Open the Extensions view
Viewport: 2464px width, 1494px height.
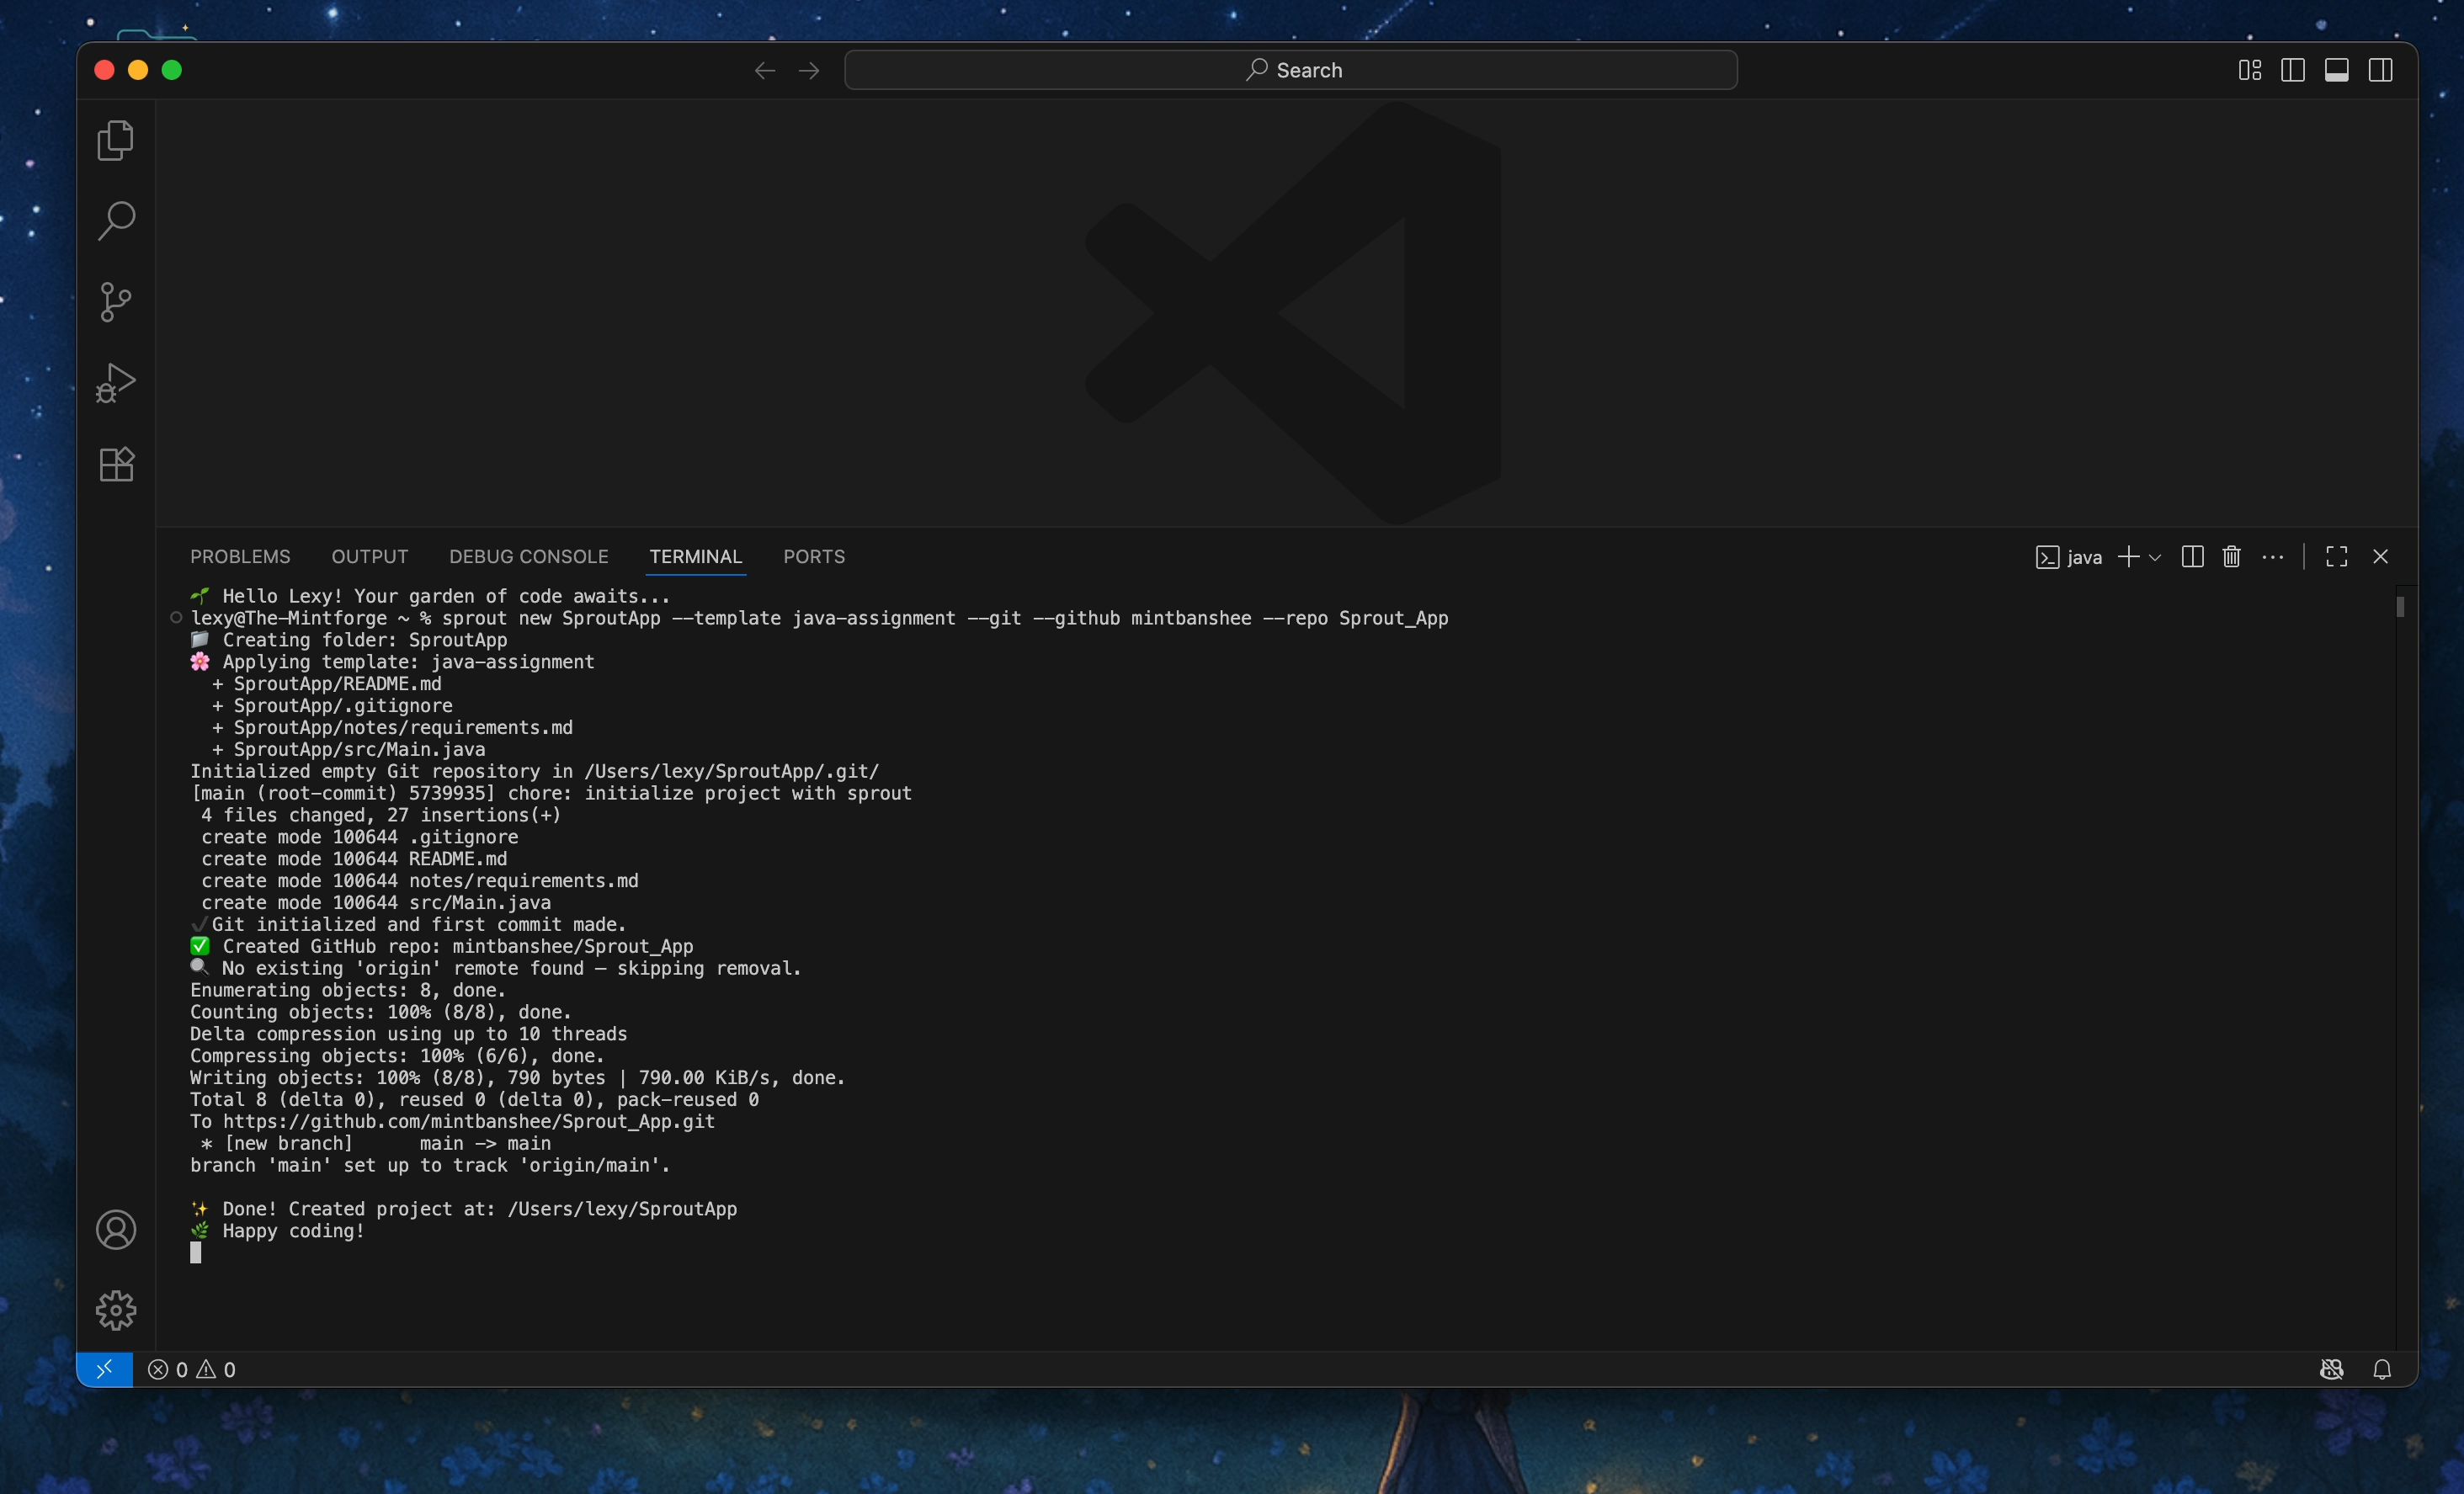click(115, 464)
